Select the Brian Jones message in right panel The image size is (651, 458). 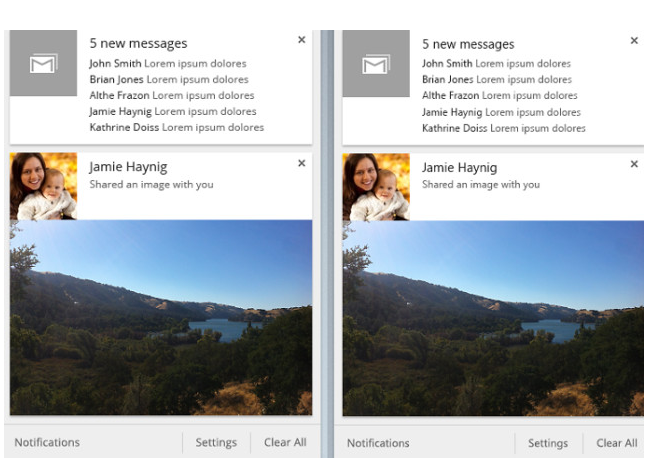click(x=497, y=79)
